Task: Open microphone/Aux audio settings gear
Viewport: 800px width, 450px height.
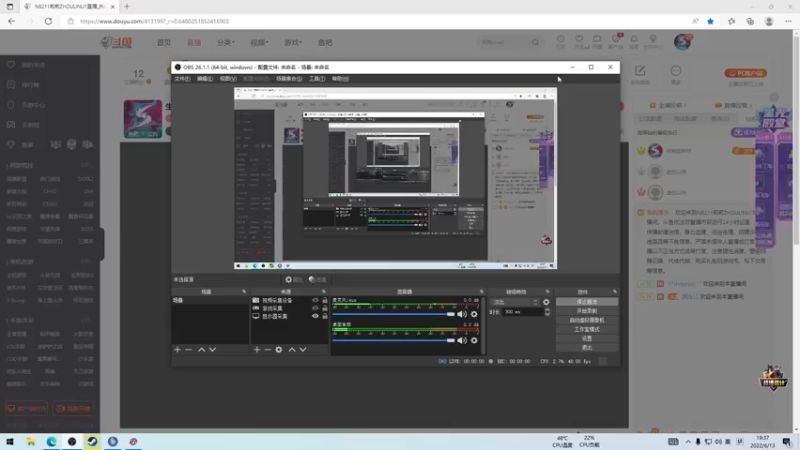Action: pyautogui.click(x=474, y=314)
